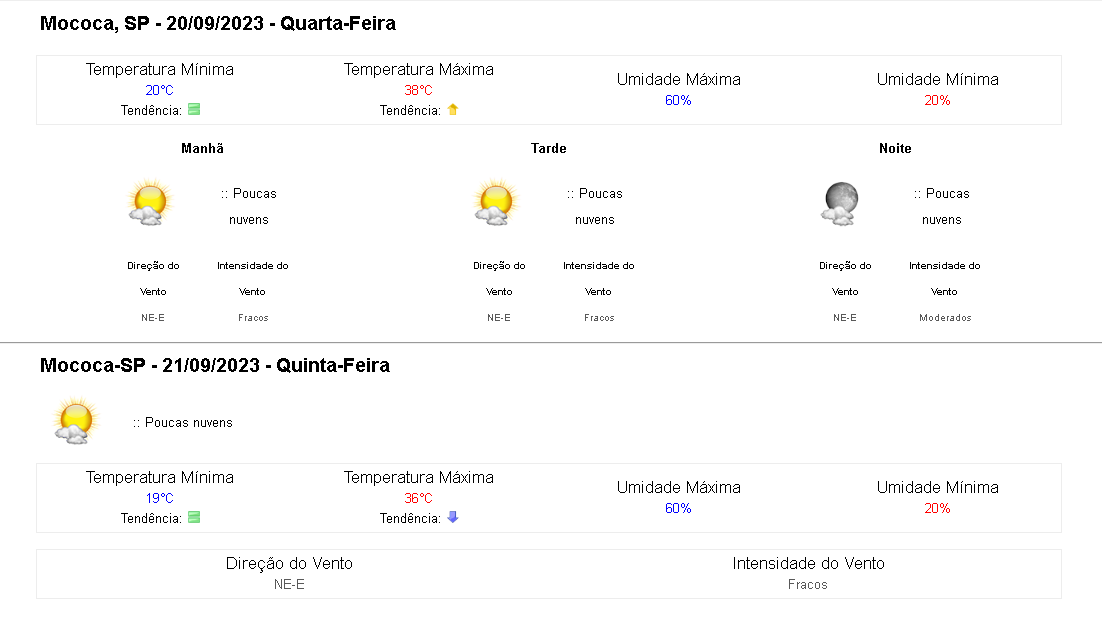The height and width of the screenshot is (619, 1102).
Task: Click the Mococa-SP 21/09/2023 heading
Action: [215, 366]
